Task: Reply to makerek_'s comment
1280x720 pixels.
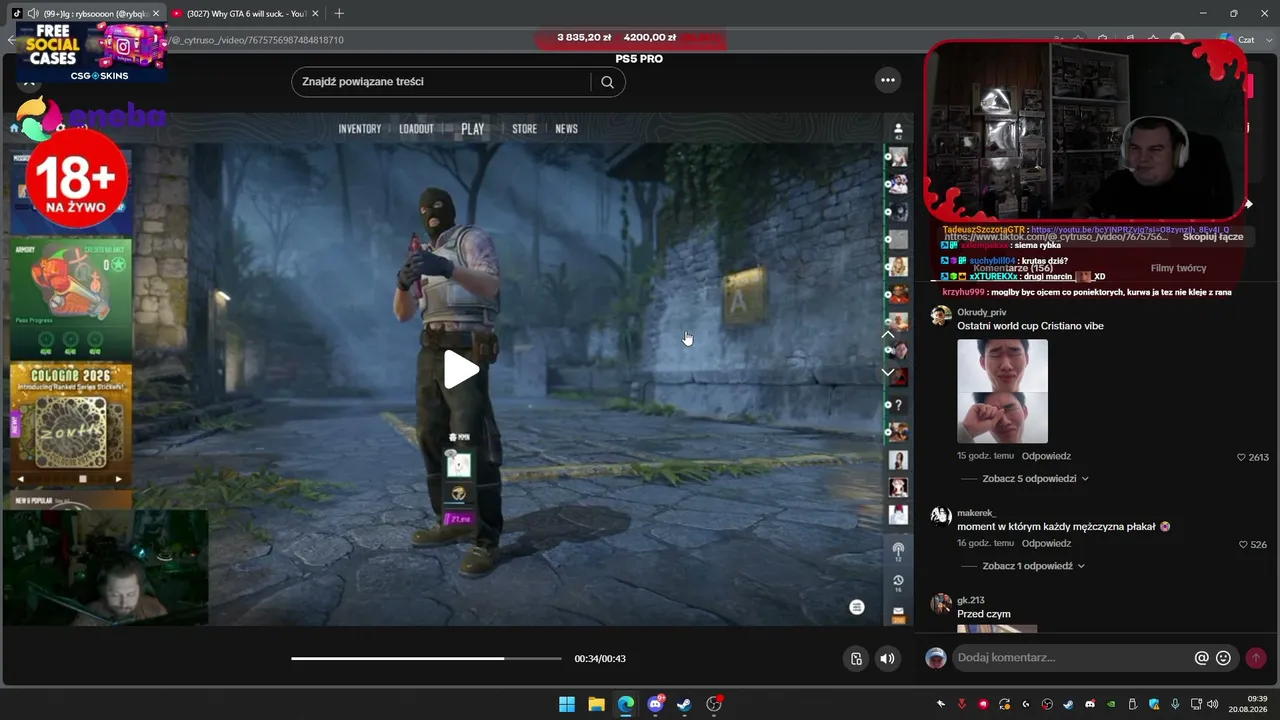Action: (1046, 543)
